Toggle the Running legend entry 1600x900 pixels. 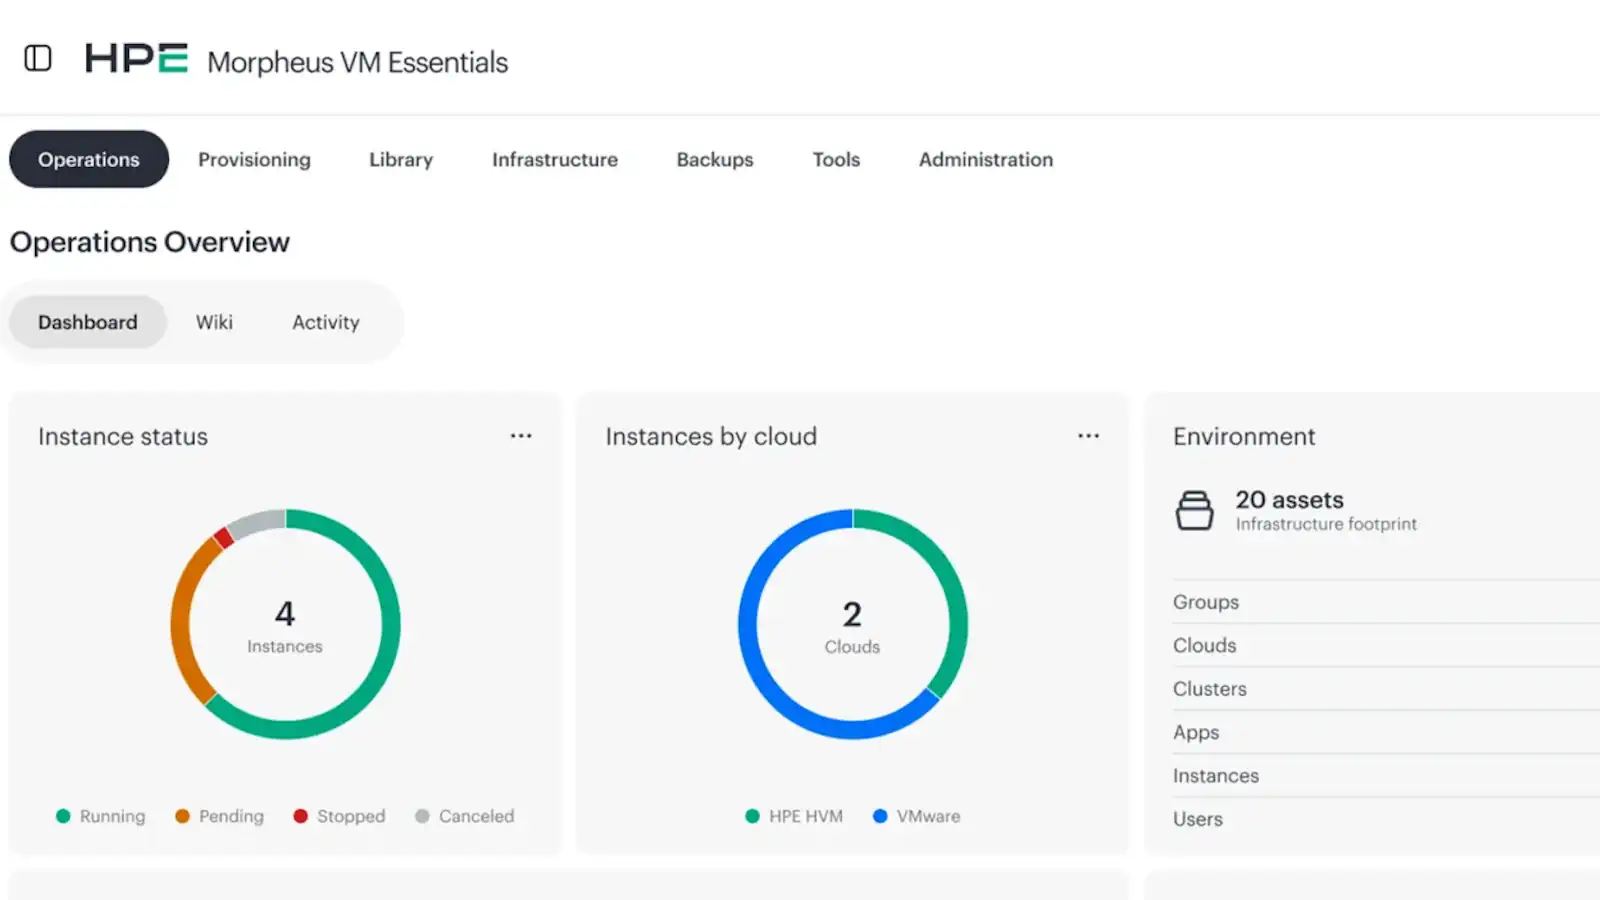[x=101, y=816]
